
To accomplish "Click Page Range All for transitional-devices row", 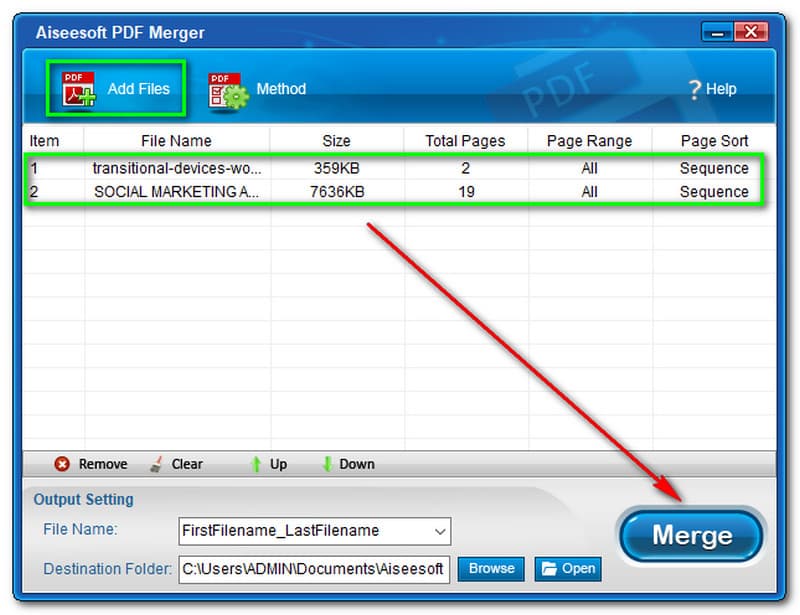I will [589, 168].
